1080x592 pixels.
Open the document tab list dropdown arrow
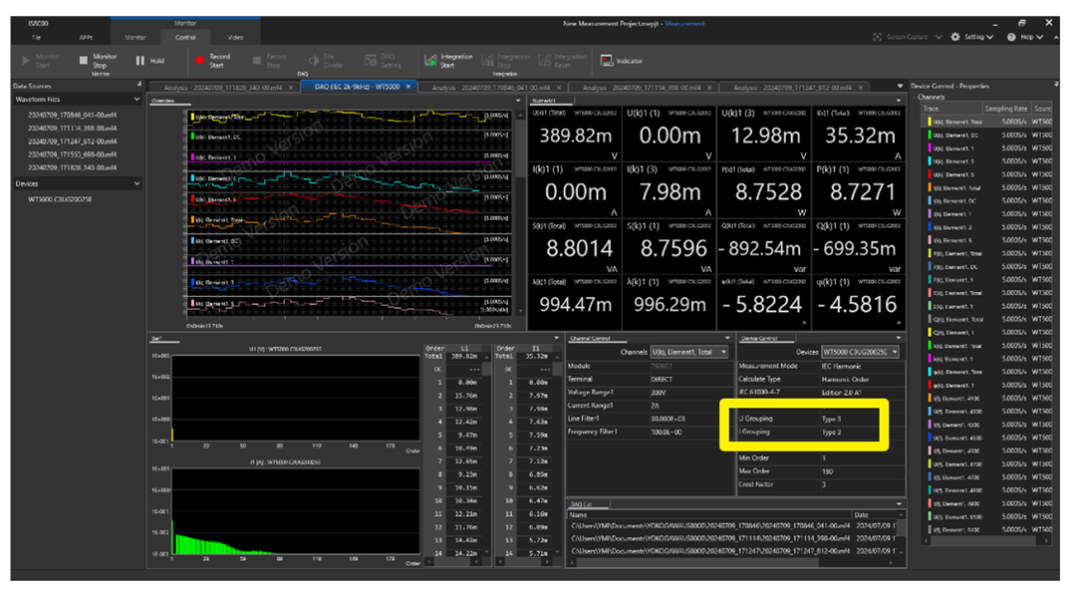pos(900,86)
